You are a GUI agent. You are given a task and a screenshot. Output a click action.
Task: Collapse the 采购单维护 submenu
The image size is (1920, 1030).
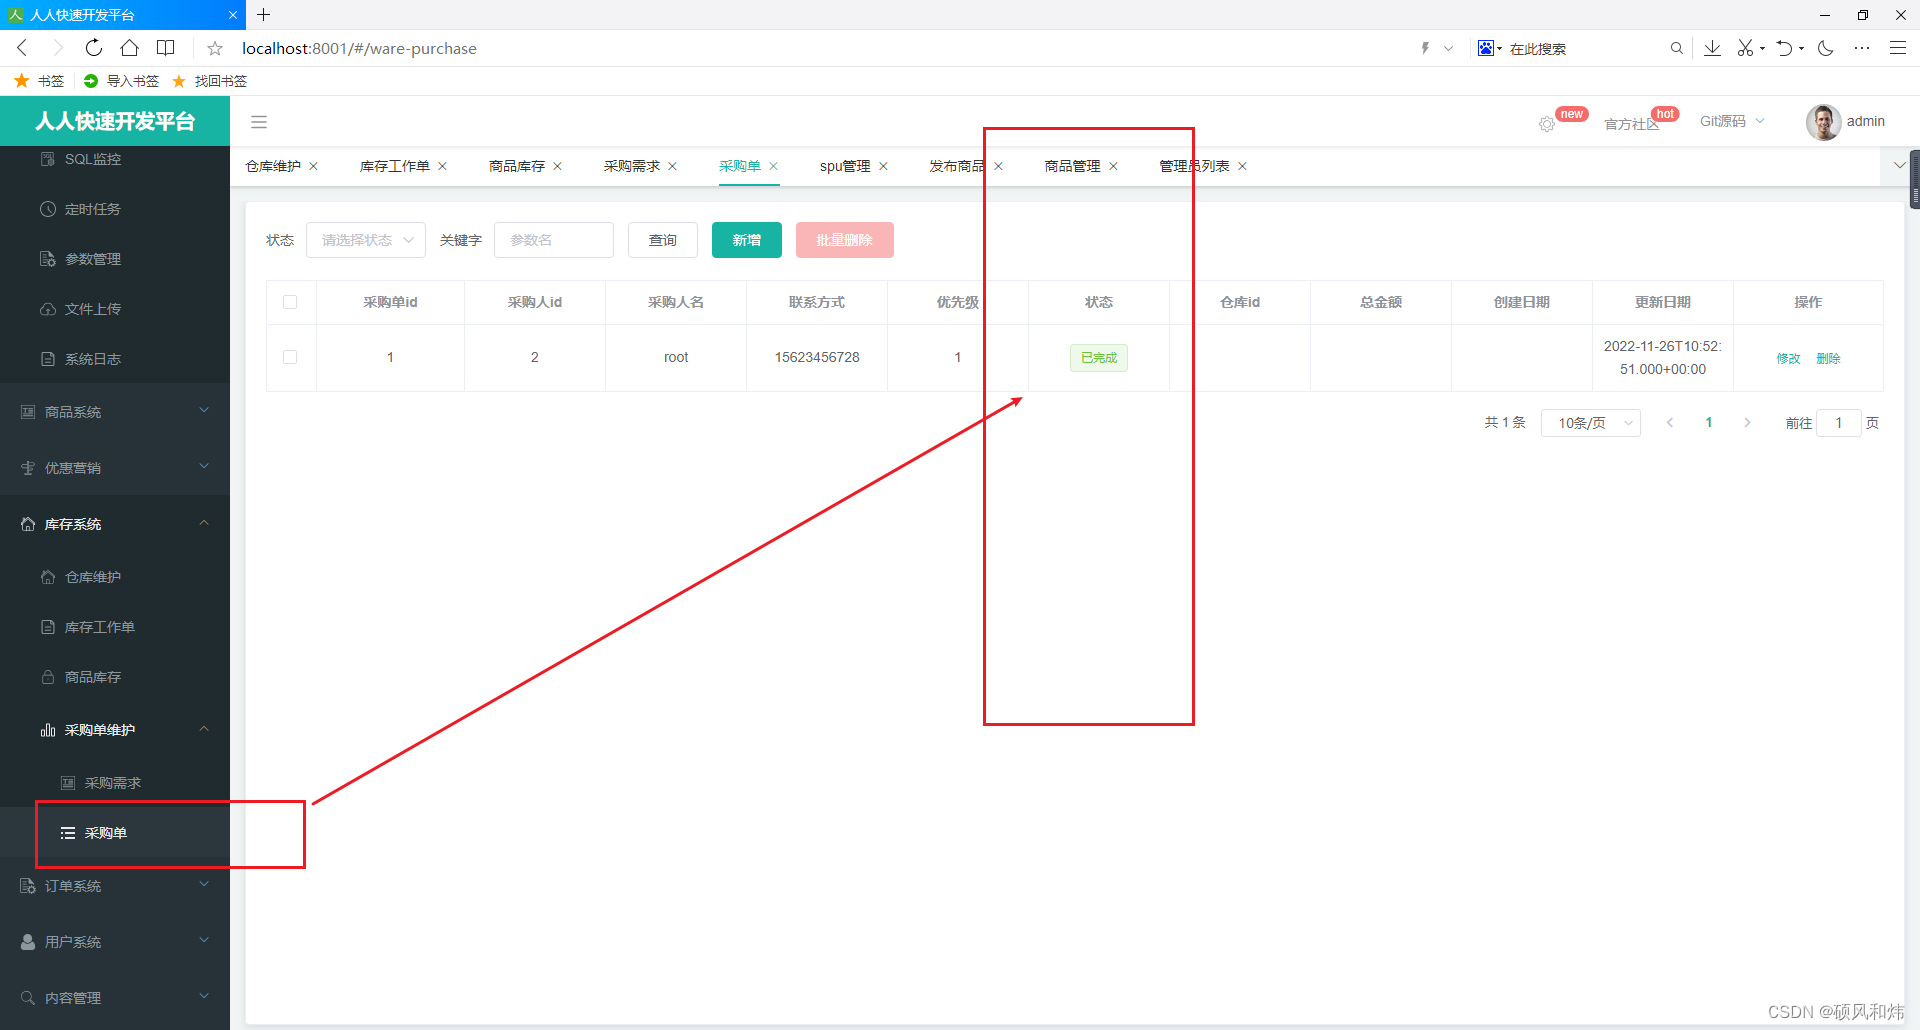115,730
